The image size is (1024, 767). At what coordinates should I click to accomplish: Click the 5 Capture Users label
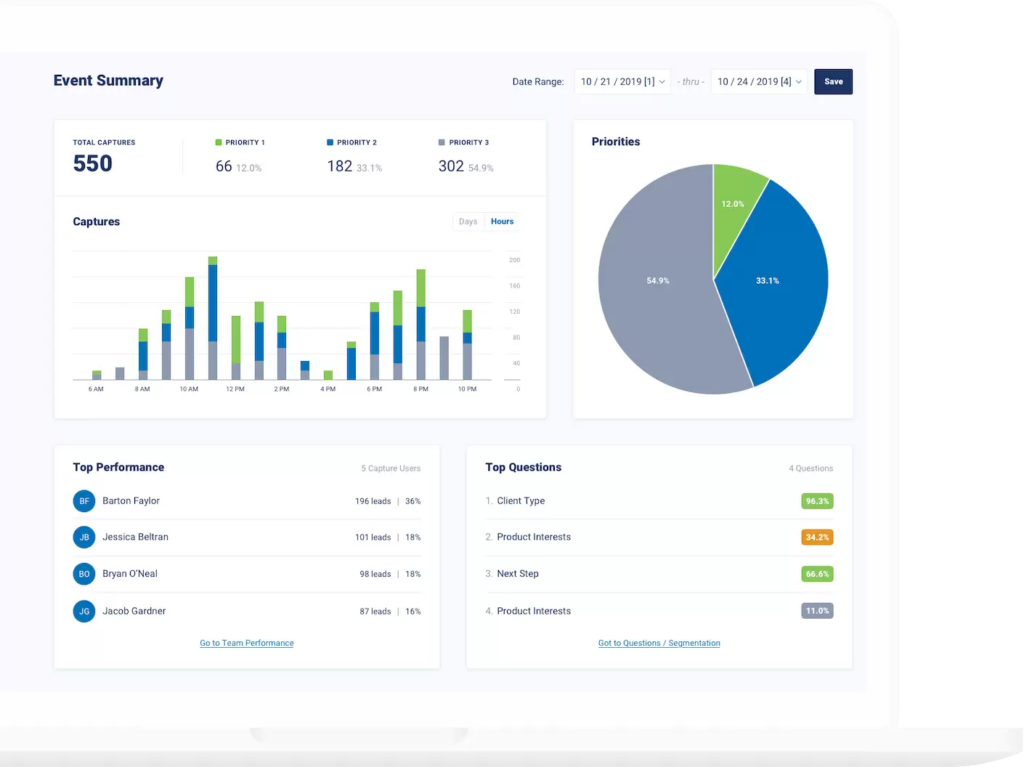point(391,468)
